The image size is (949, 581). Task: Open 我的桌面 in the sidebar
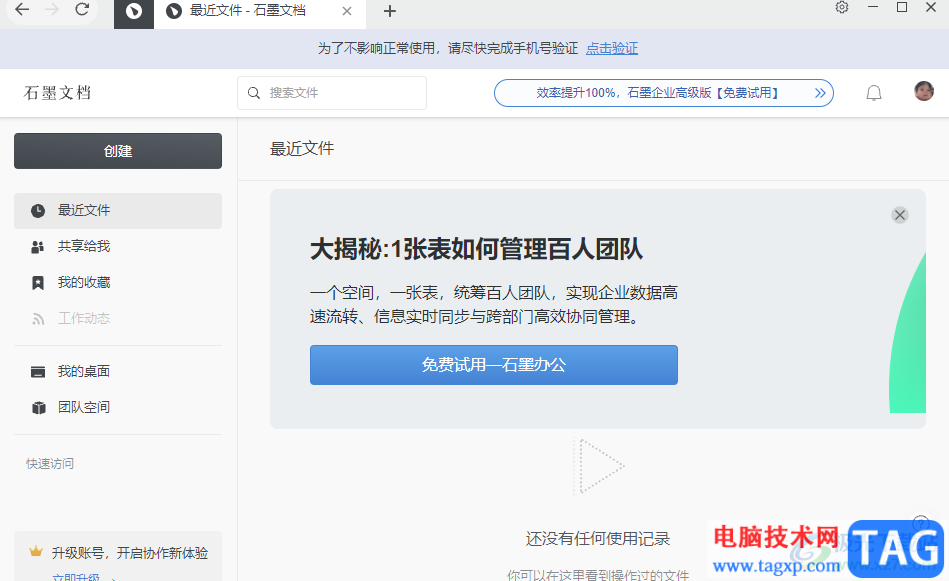coord(118,372)
